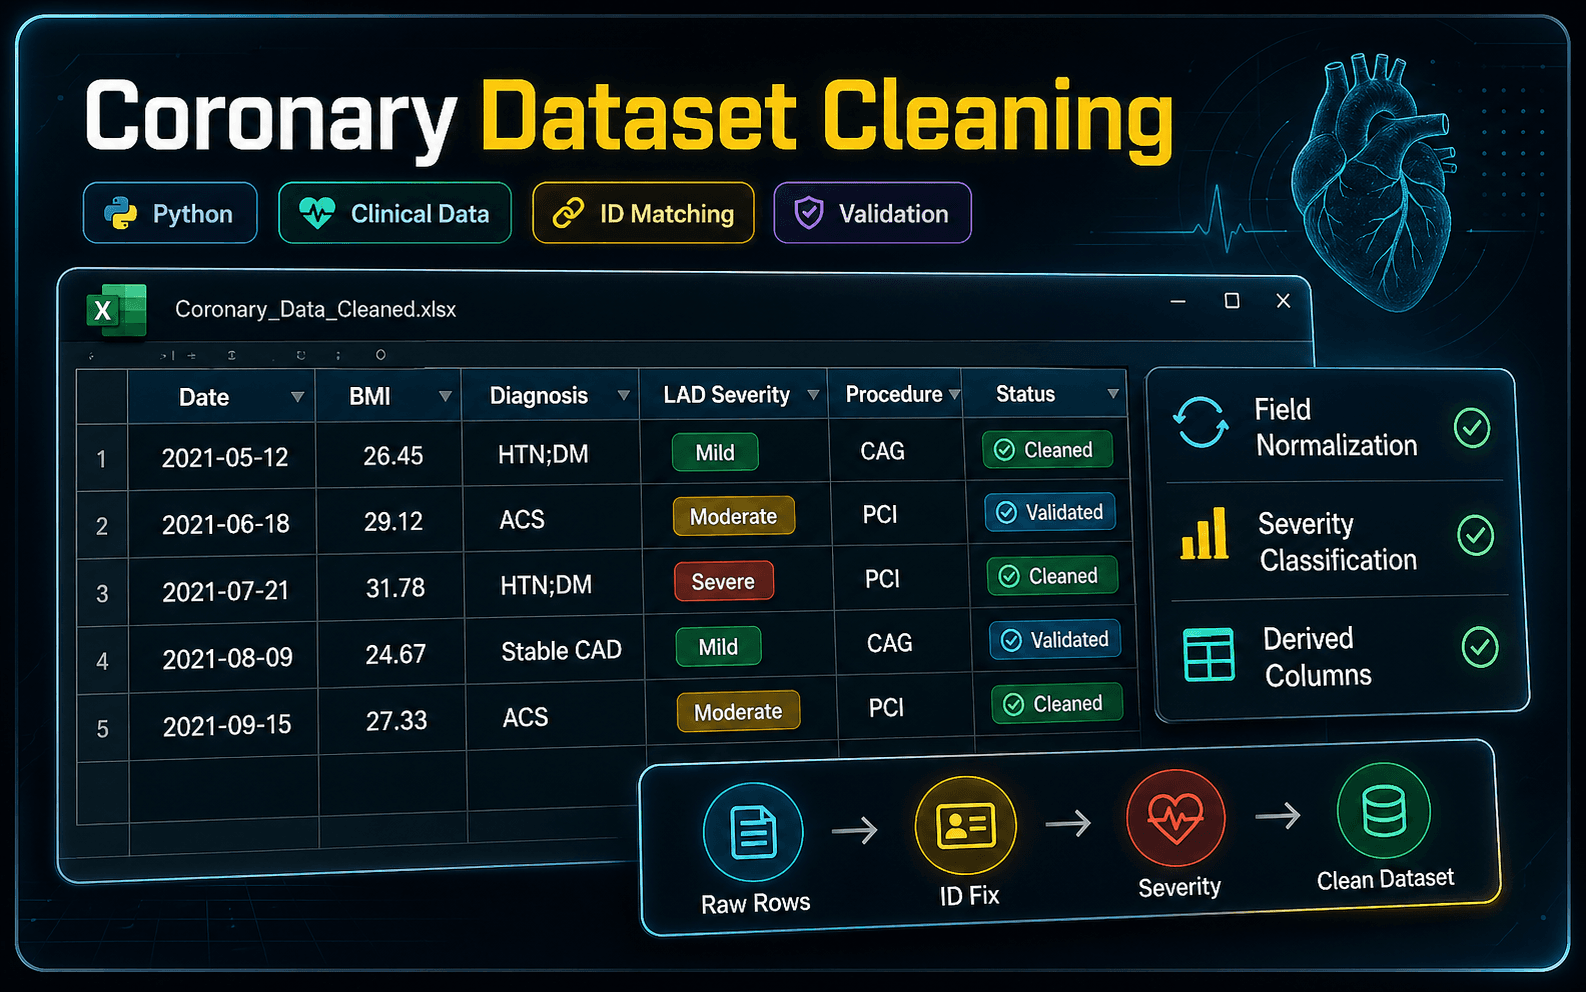Click the Severe badge in row 3

[x=724, y=581]
